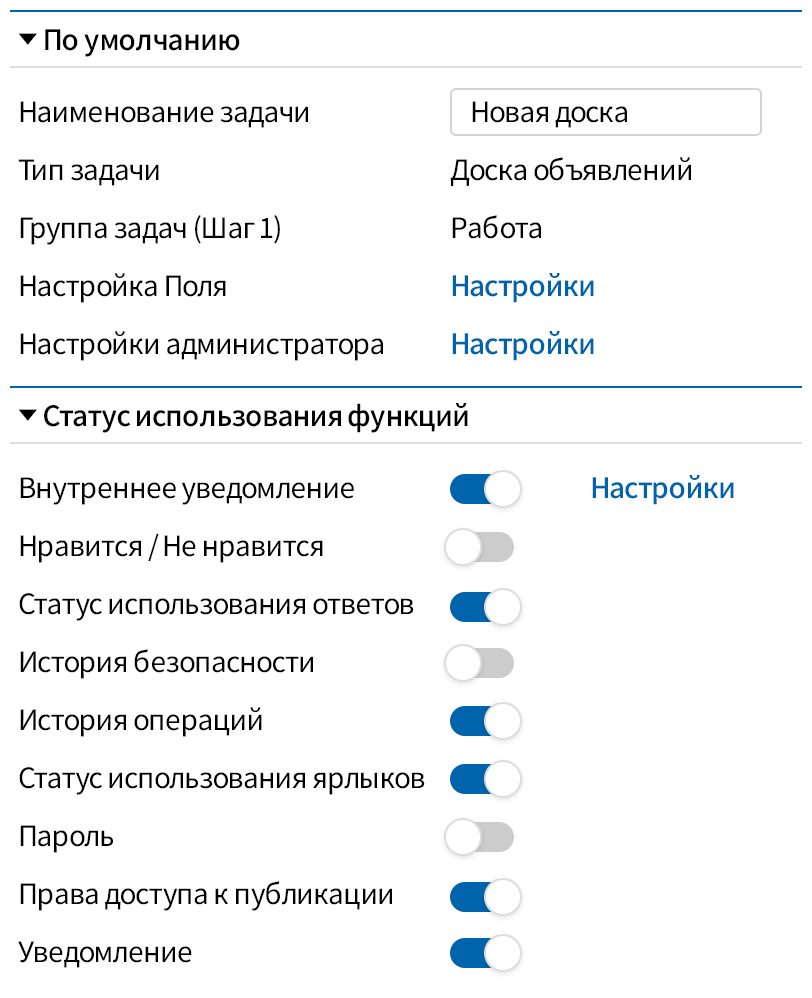Open administrator "Настройки" link
Screen dimensions: 812x998
pyautogui.click(x=522, y=345)
